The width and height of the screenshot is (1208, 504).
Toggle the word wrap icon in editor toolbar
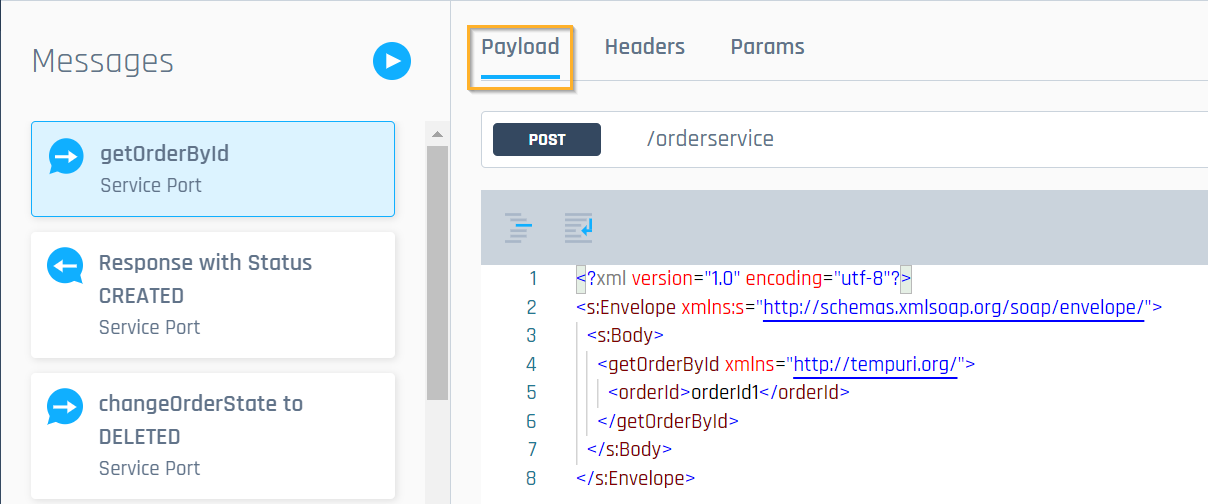pos(578,228)
